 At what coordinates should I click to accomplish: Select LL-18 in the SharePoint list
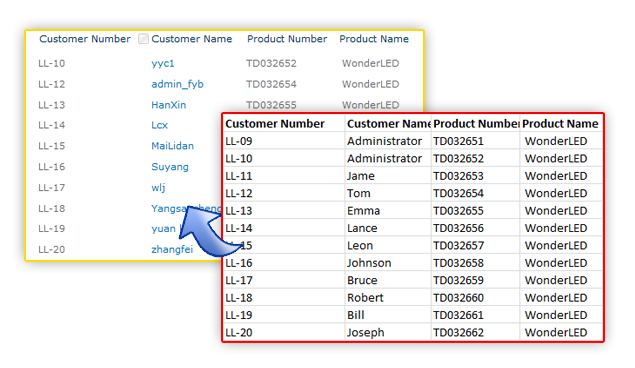tap(51, 208)
